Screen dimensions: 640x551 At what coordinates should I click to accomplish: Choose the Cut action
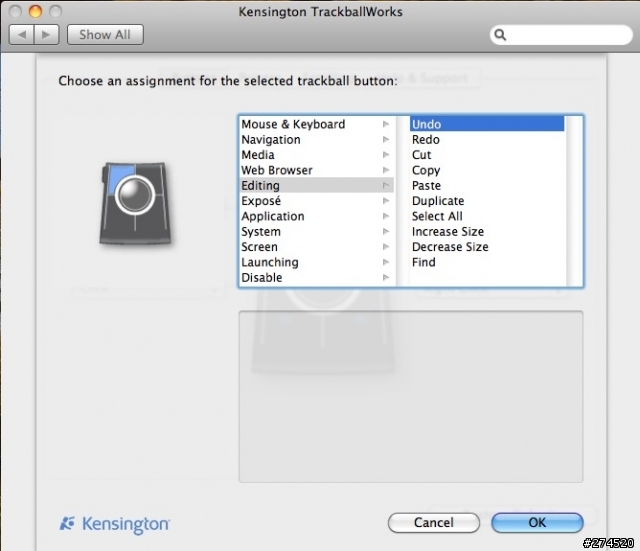487,155
